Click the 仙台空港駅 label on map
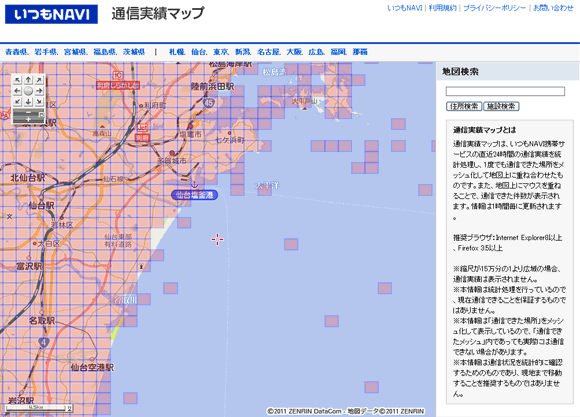 (92, 367)
